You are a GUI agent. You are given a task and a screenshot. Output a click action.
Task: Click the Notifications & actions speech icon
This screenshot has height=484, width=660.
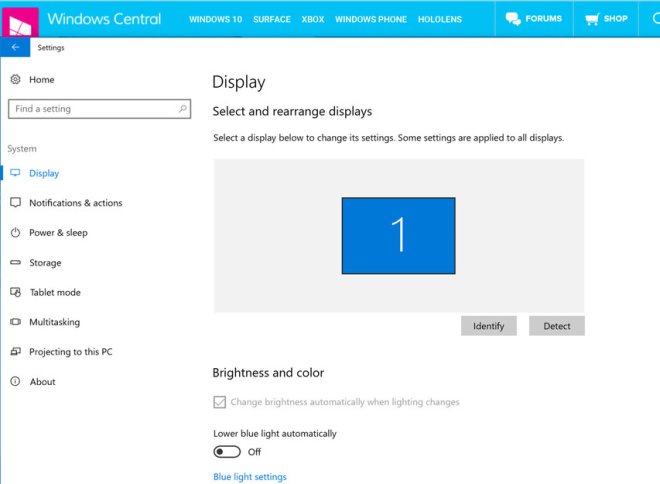point(15,202)
